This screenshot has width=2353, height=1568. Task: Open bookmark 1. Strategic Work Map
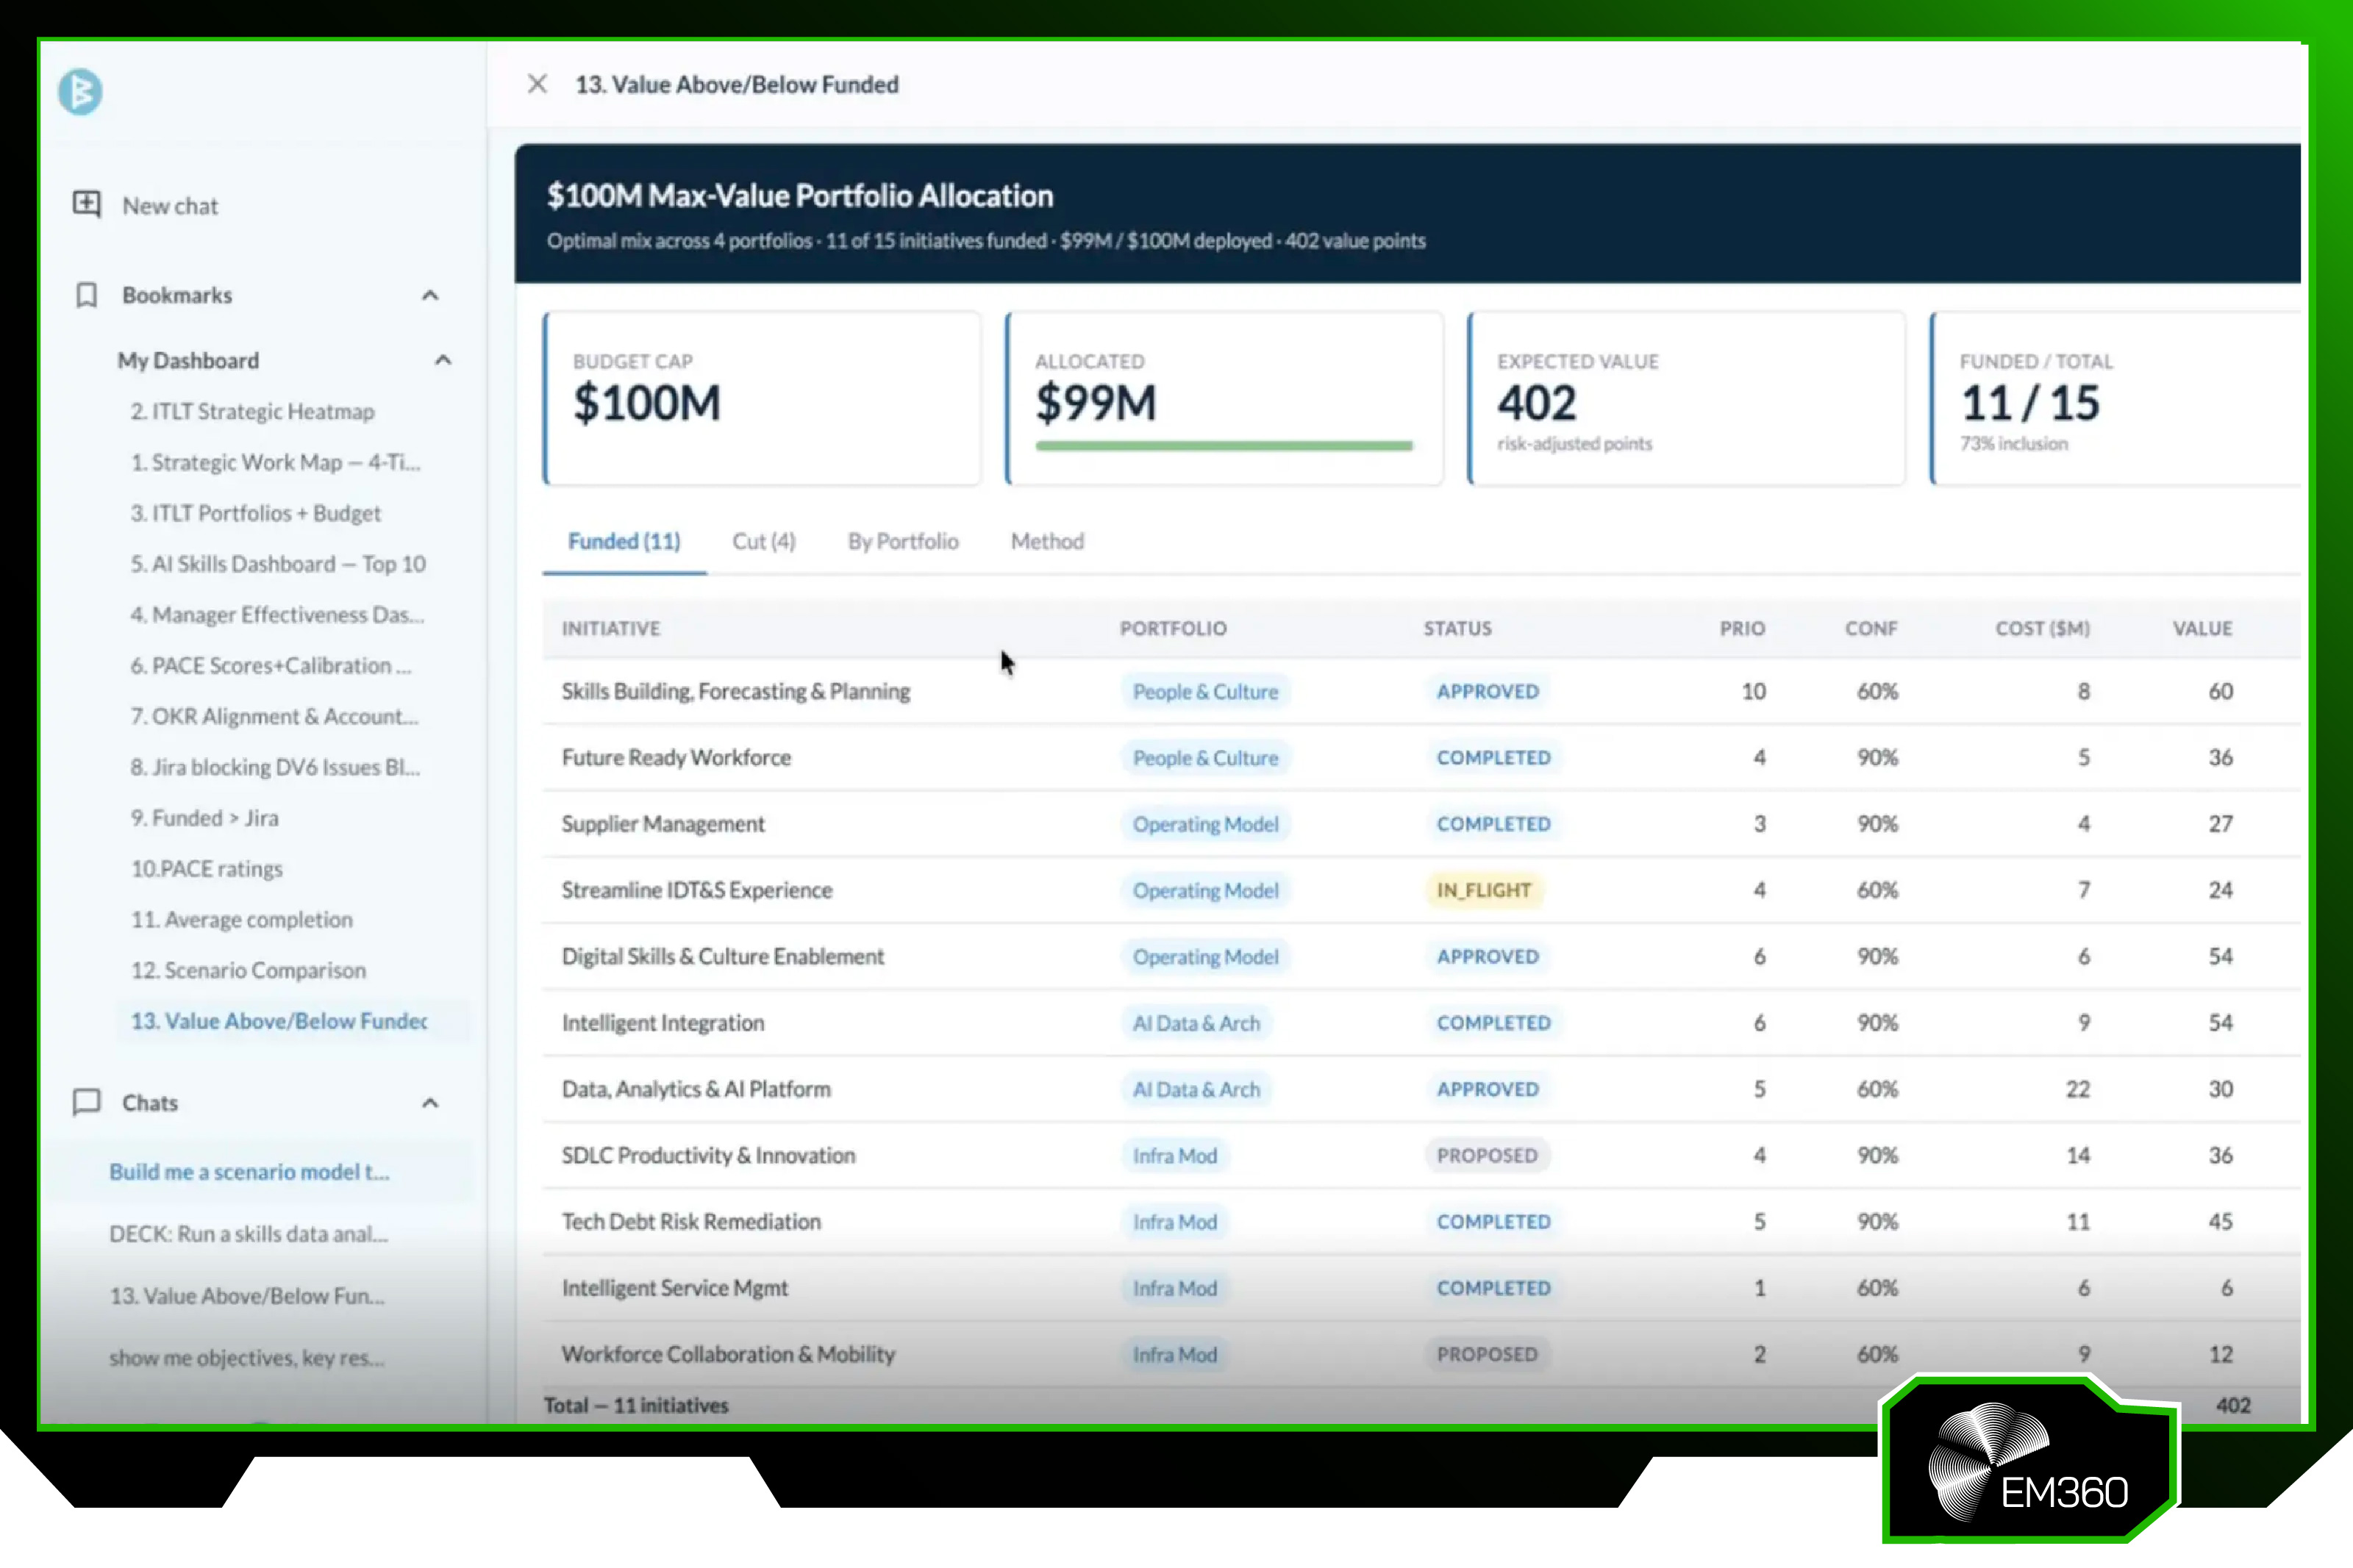[x=275, y=462]
